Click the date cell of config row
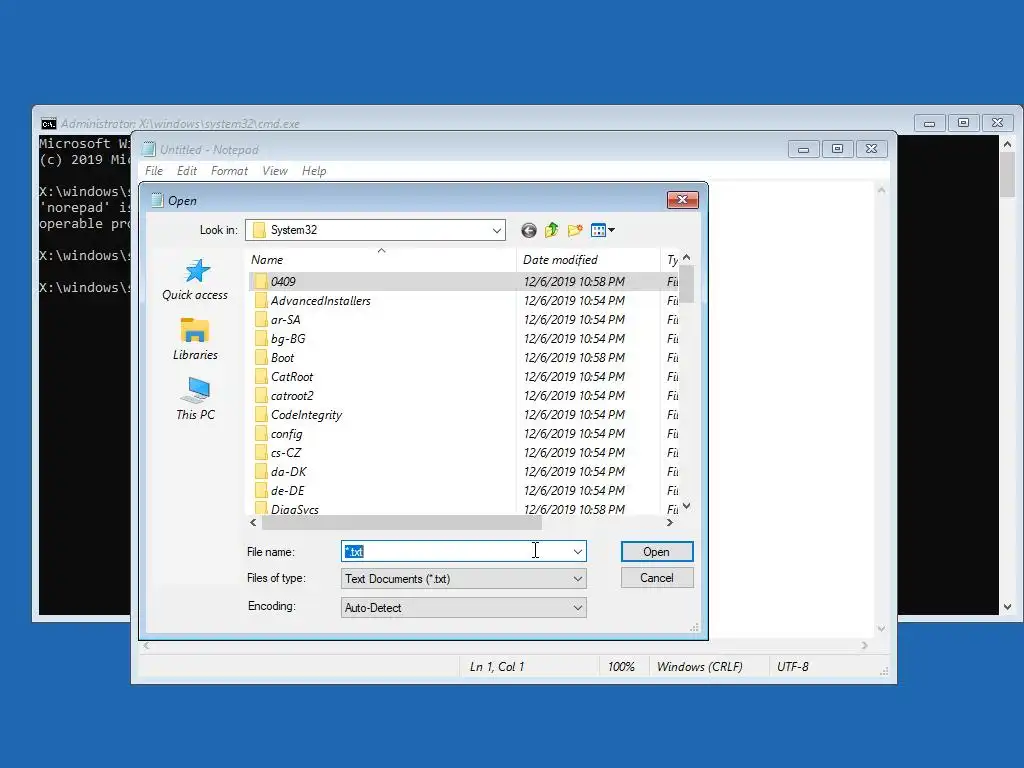The height and width of the screenshot is (768, 1024). pos(574,433)
